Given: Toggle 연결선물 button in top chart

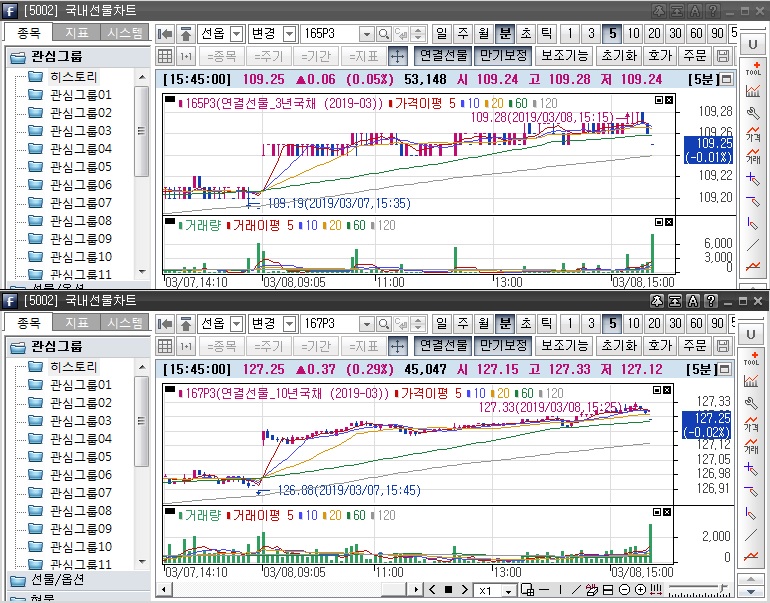Looking at the screenshot, I should pyautogui.click(x=443, y=56).
